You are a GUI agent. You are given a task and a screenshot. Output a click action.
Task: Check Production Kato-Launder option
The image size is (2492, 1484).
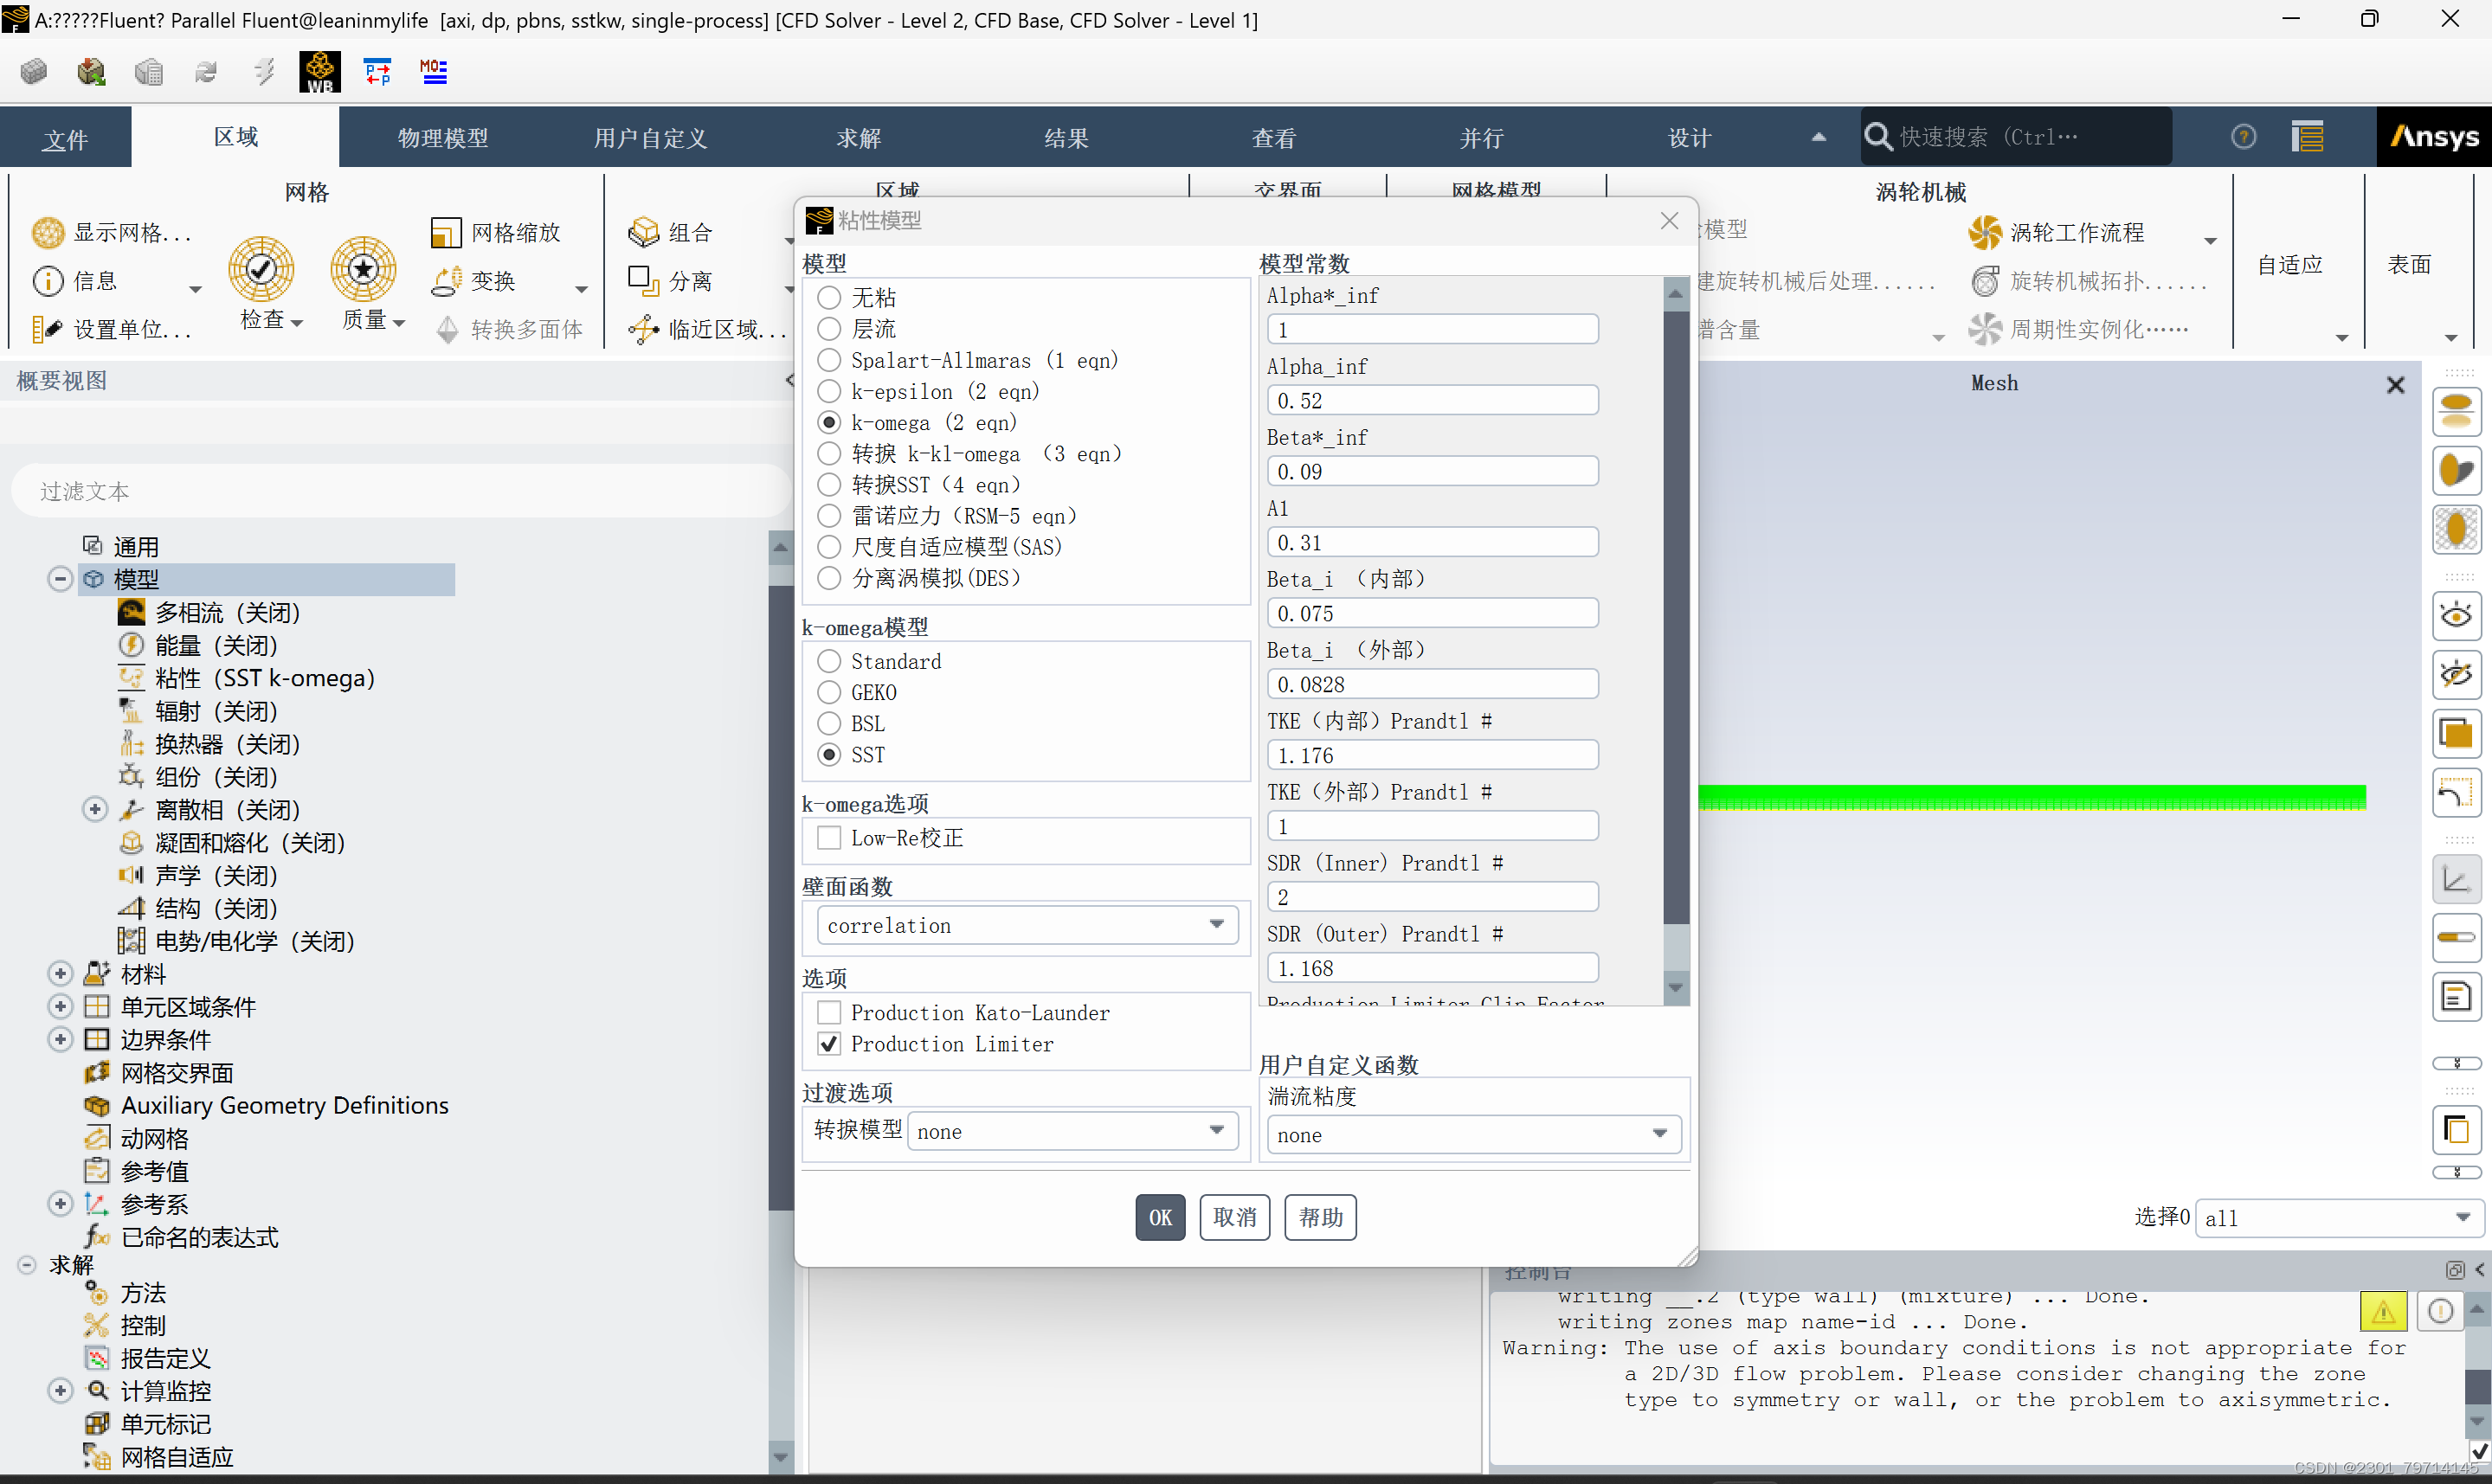pos(829,1013)
